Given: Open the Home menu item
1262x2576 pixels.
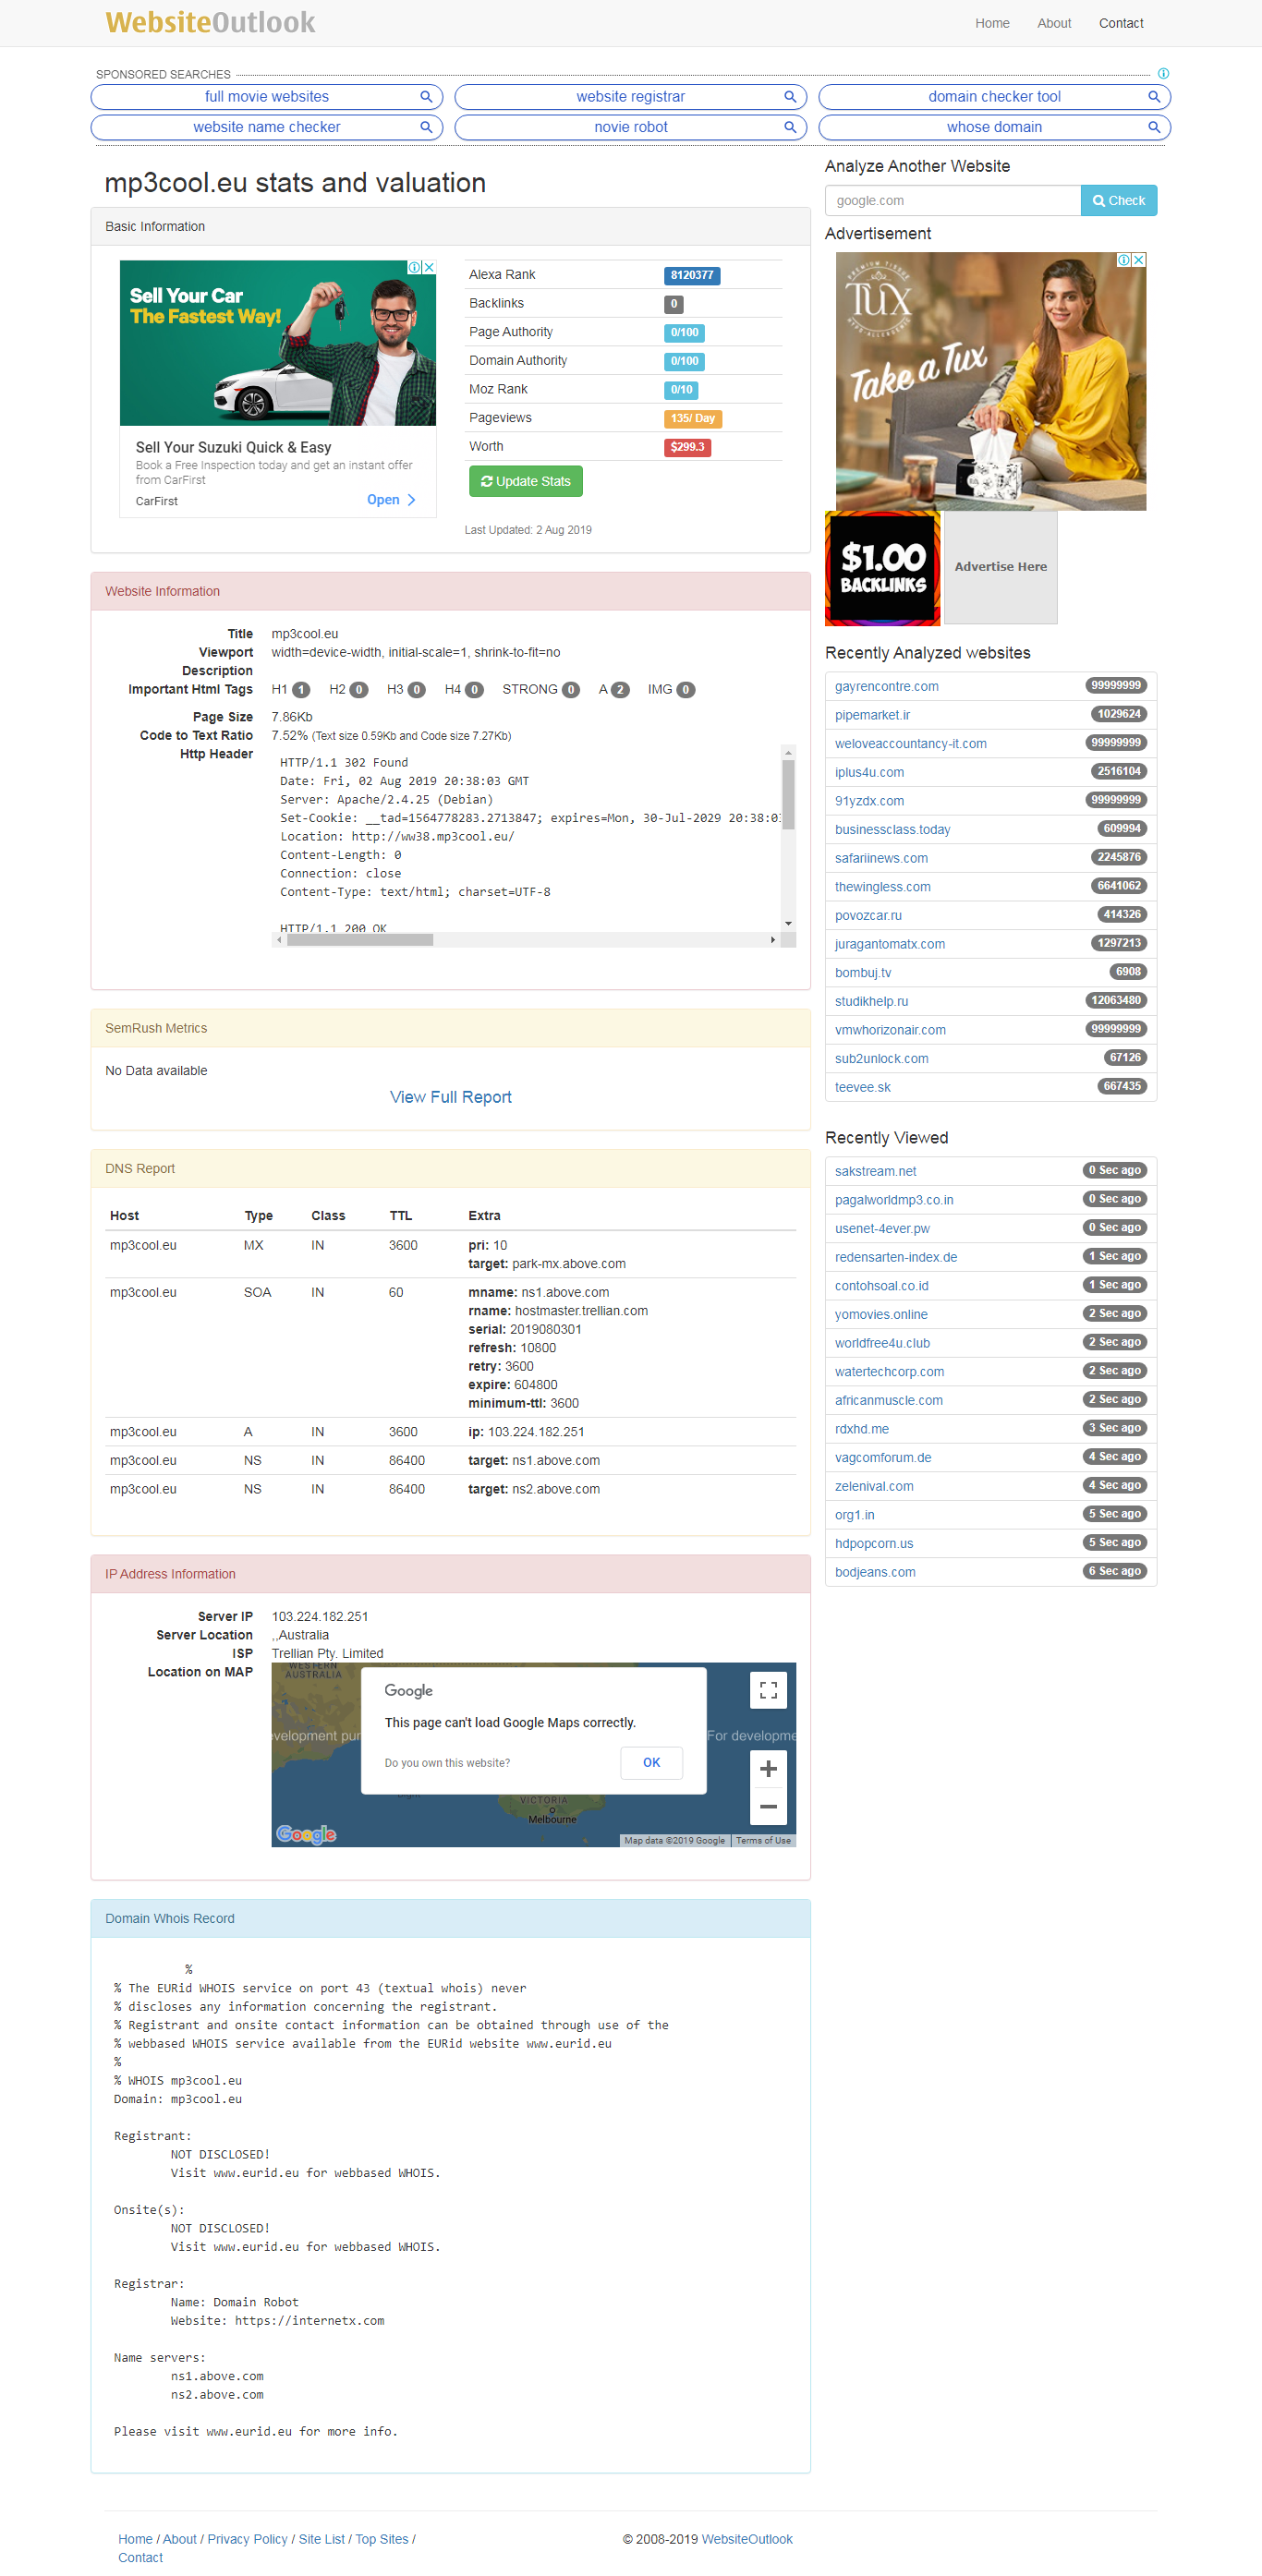Looking at the screenshot, I should (992, 23).
